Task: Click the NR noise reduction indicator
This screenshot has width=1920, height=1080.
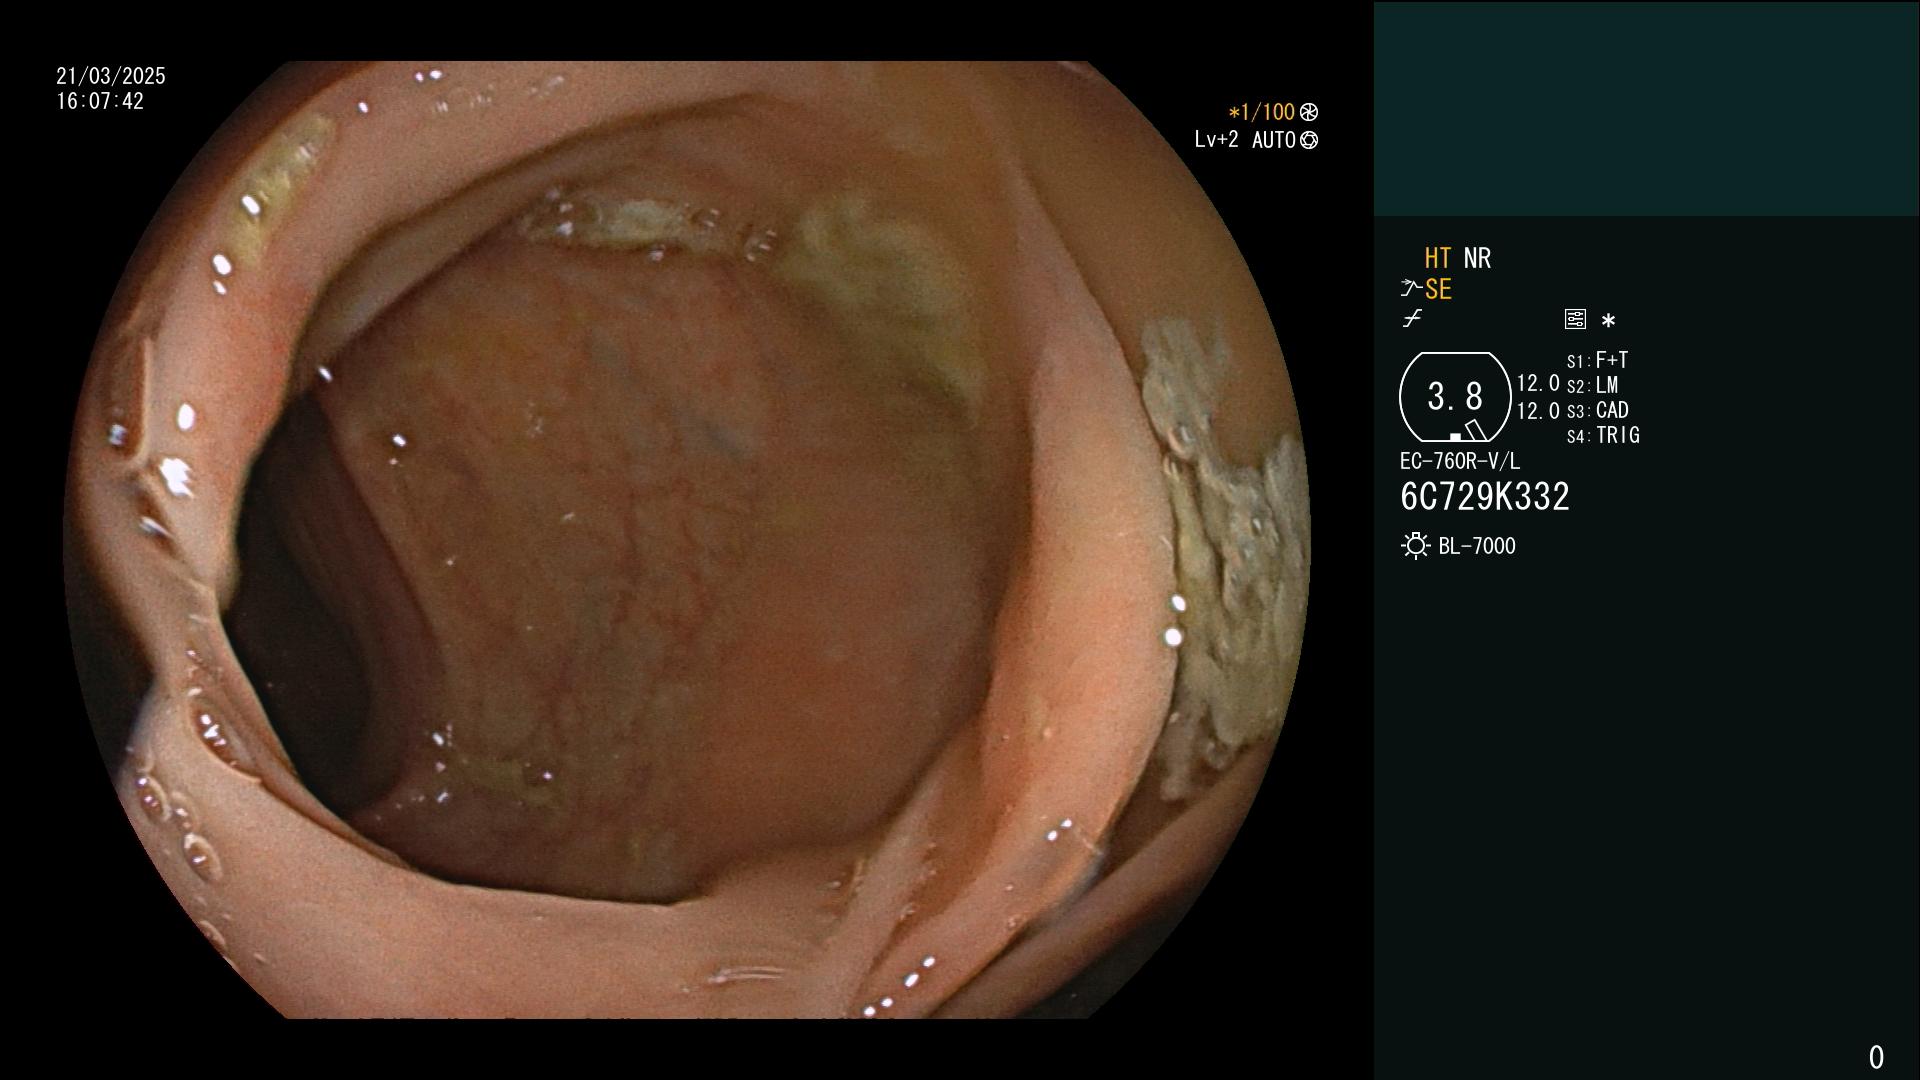Action: [x=1477, y=258]
